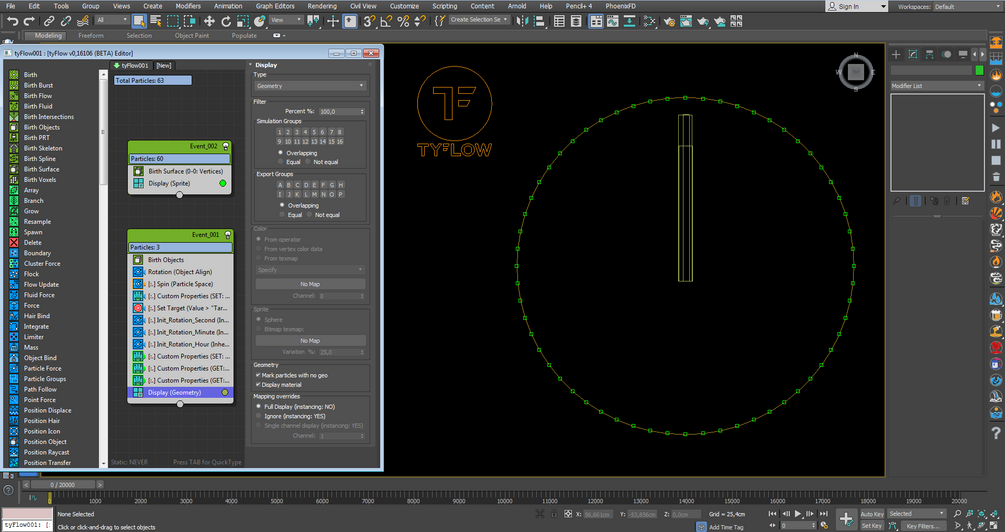Open Select by Name list
The height and width of the screenshot is (532, 1005).
[x=156, y=21]
